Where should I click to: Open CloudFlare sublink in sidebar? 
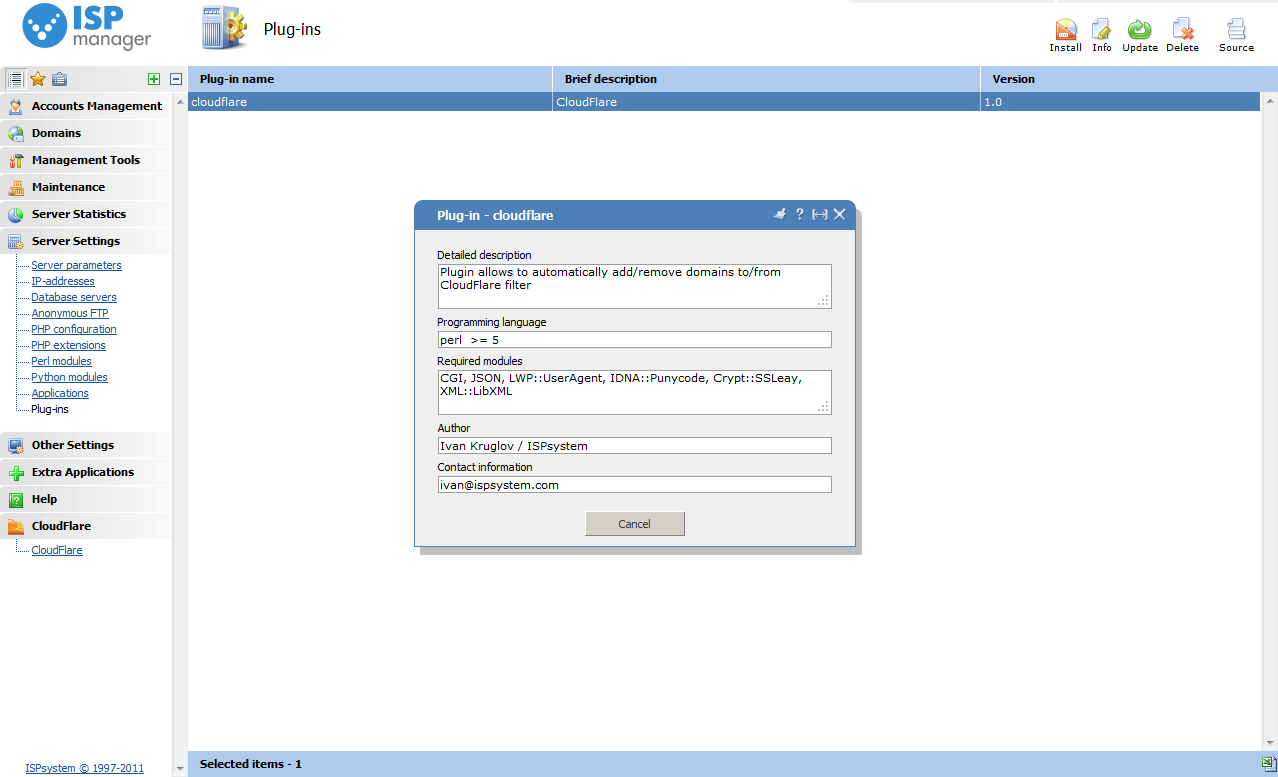(57, 550)
